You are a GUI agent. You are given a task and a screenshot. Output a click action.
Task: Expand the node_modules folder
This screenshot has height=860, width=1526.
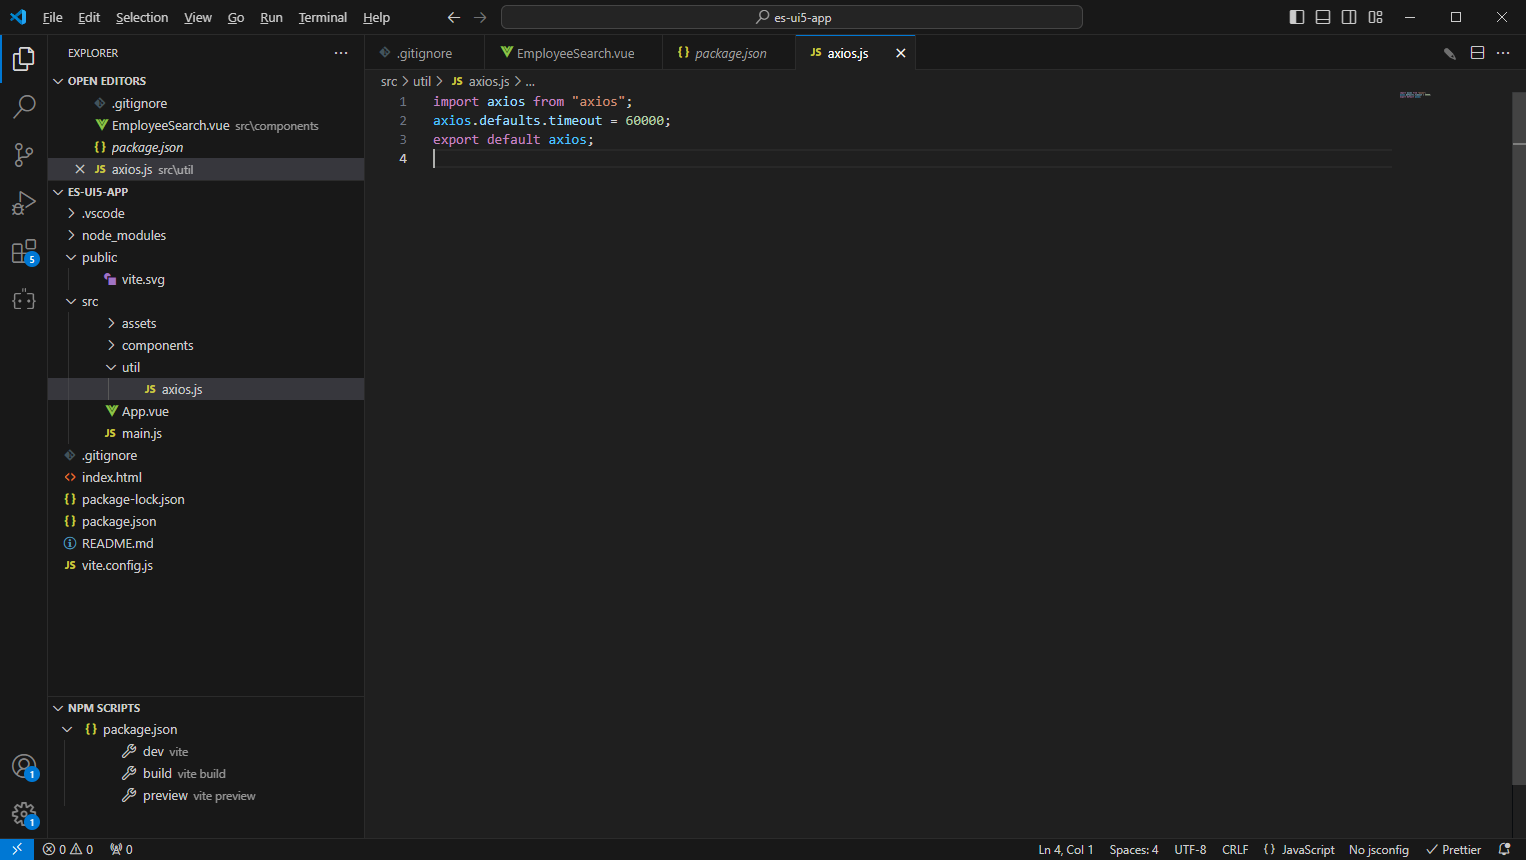pos(124,235)
